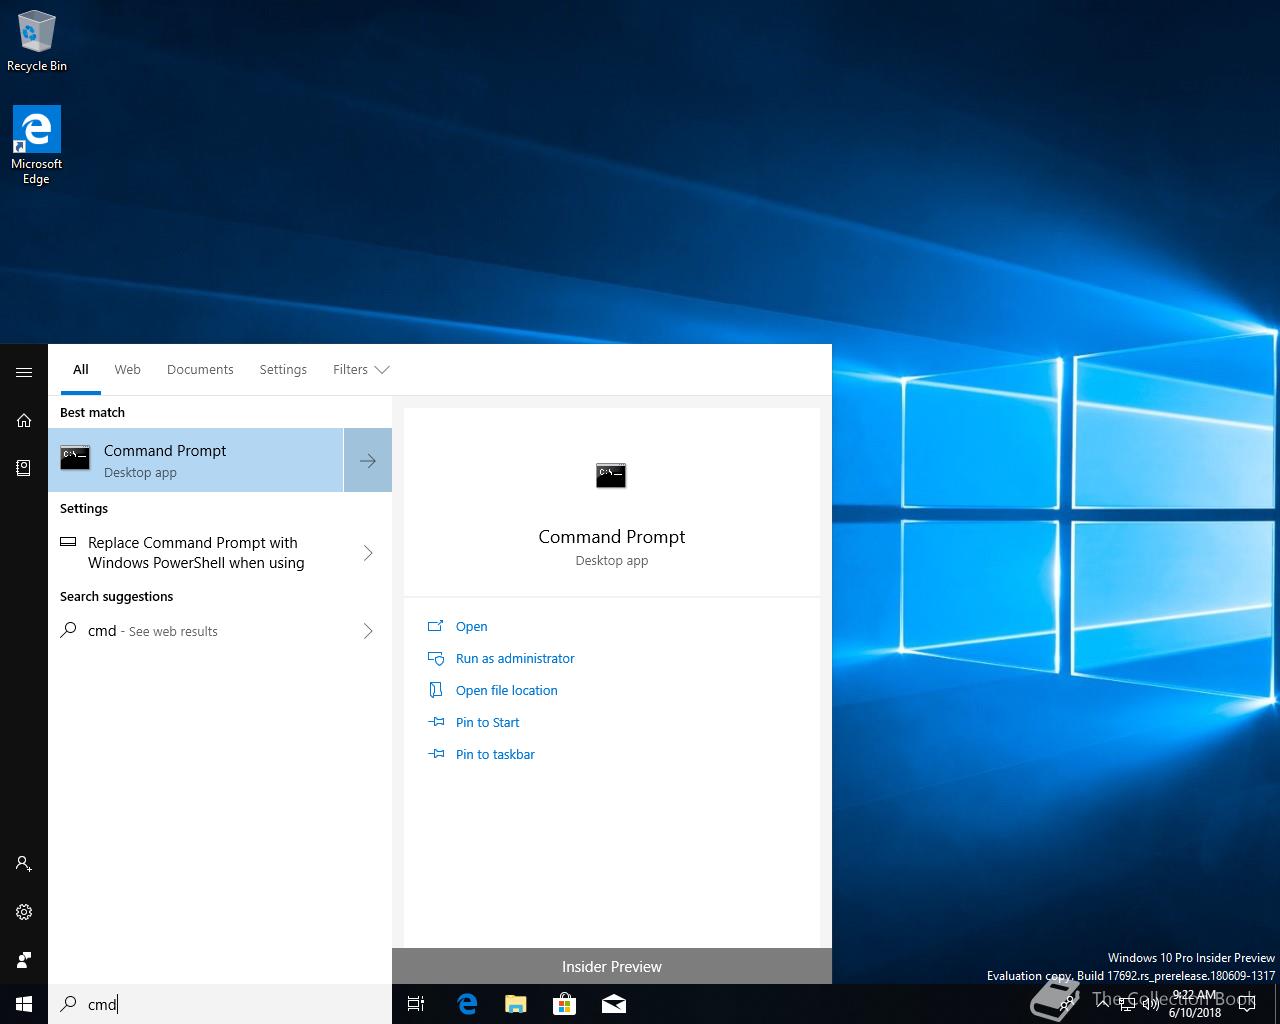
Task: Select Recycle Bin desktop icon
Action: click(x=37, y=42)
